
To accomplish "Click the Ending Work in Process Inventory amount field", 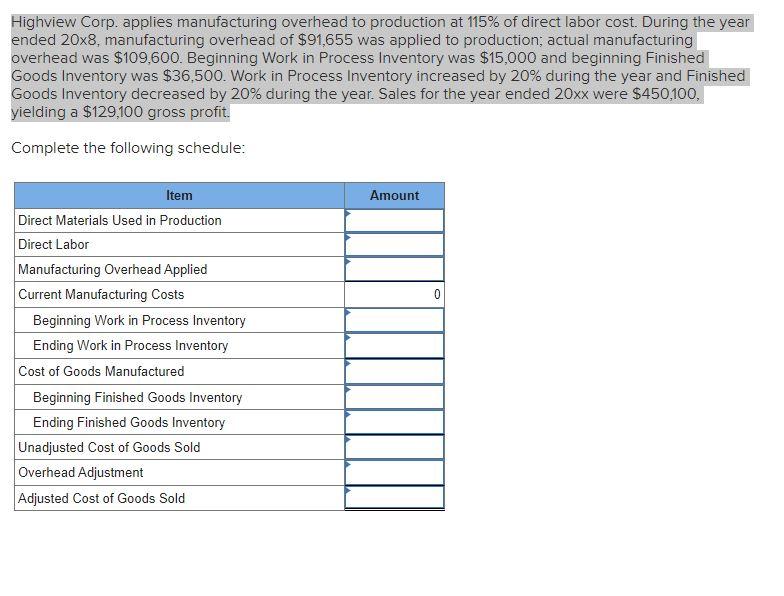I will point(394,346).
